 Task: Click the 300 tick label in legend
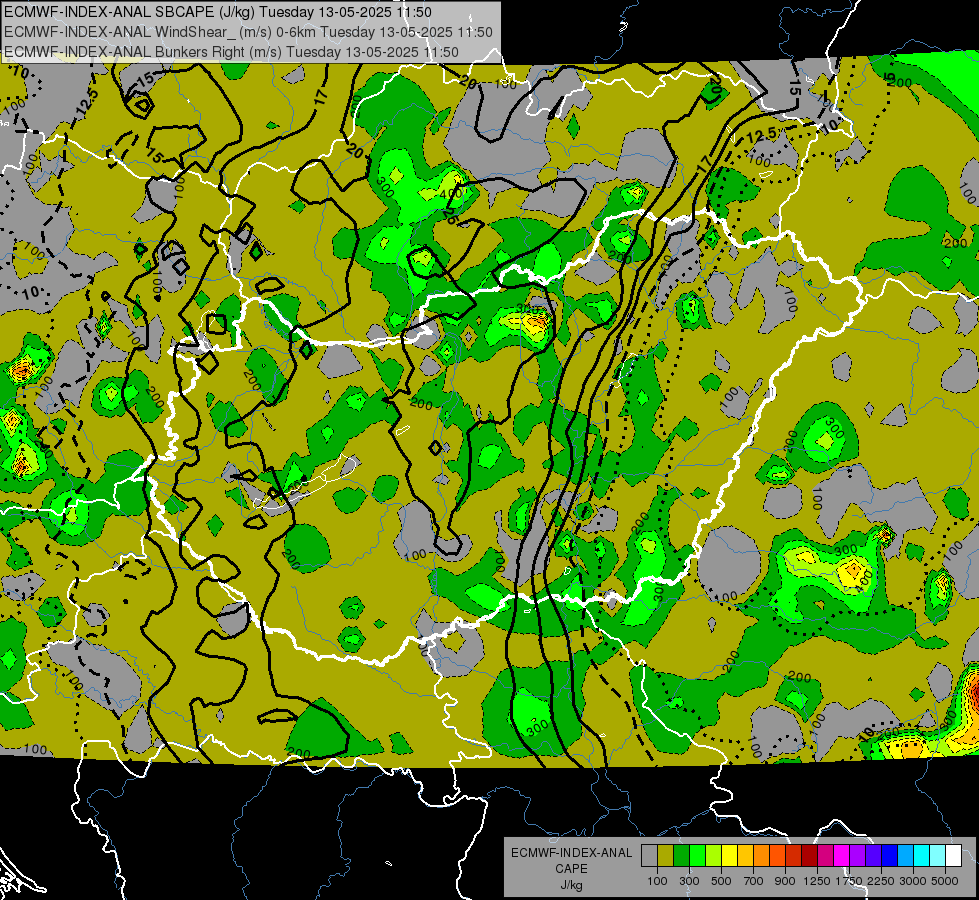point(689,881)
